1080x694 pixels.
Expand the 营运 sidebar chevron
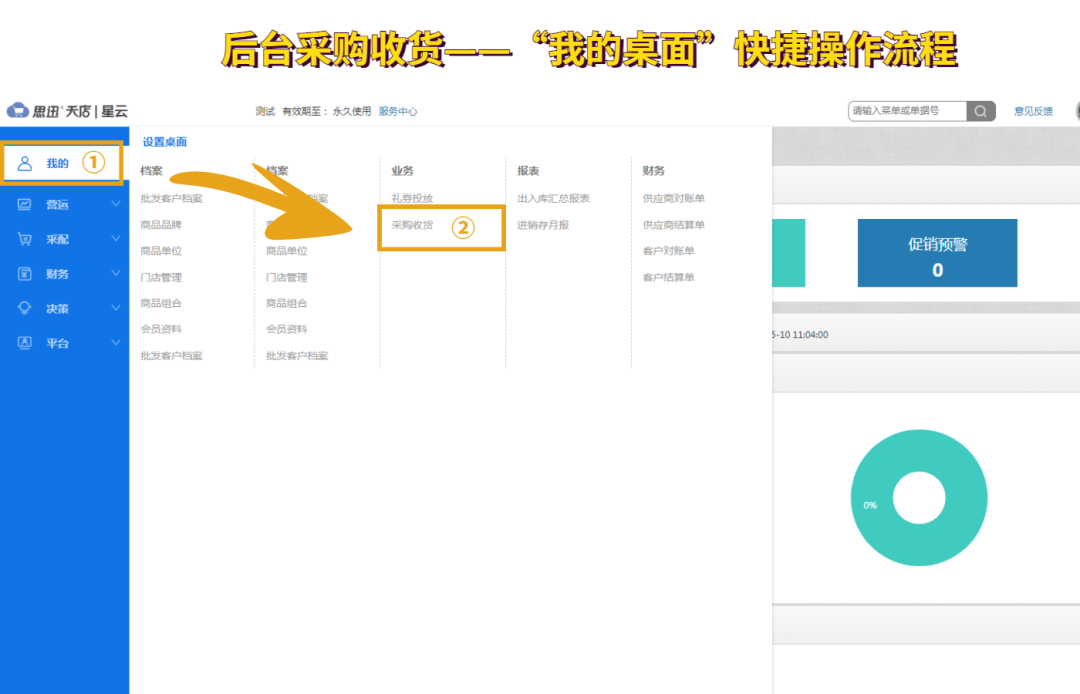coord(115,203)
